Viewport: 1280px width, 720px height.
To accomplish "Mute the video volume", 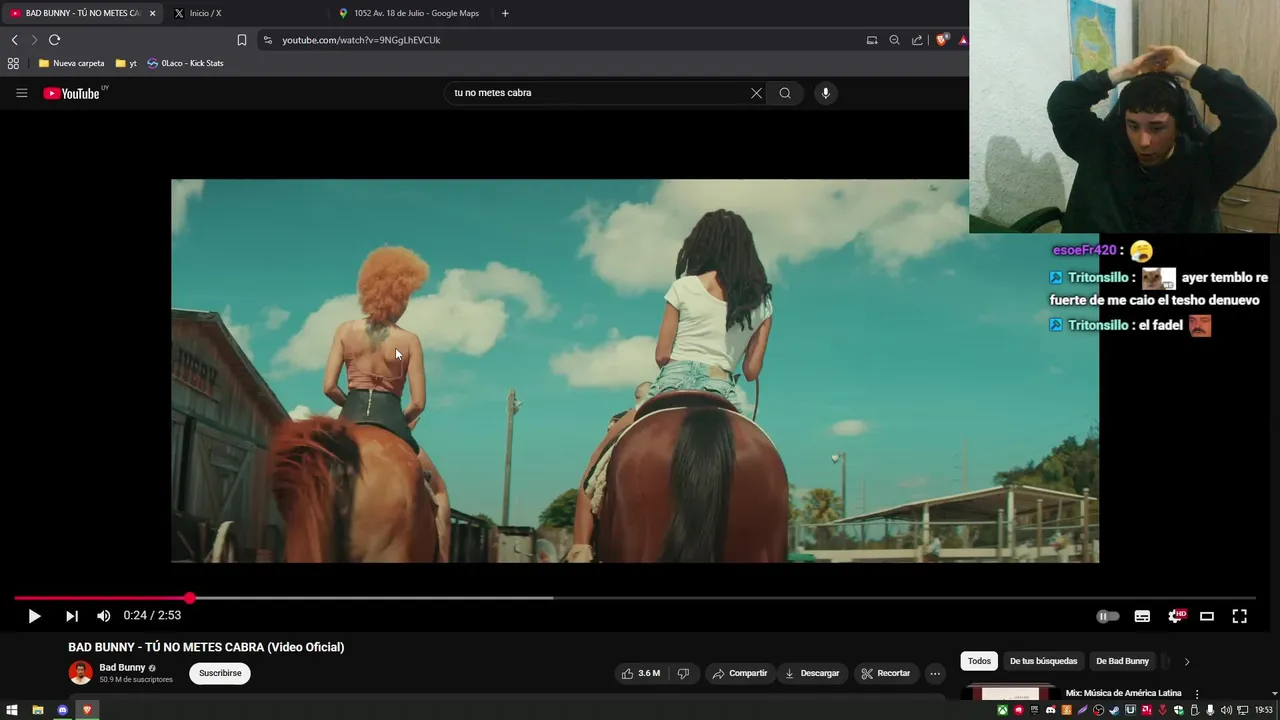I will tap(103, 616).
